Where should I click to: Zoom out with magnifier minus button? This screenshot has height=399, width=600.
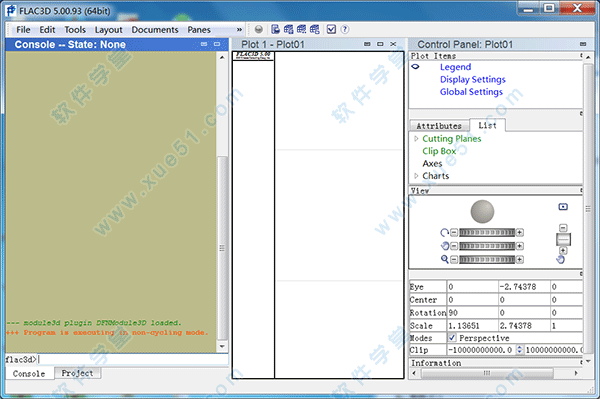pos(454,259)
